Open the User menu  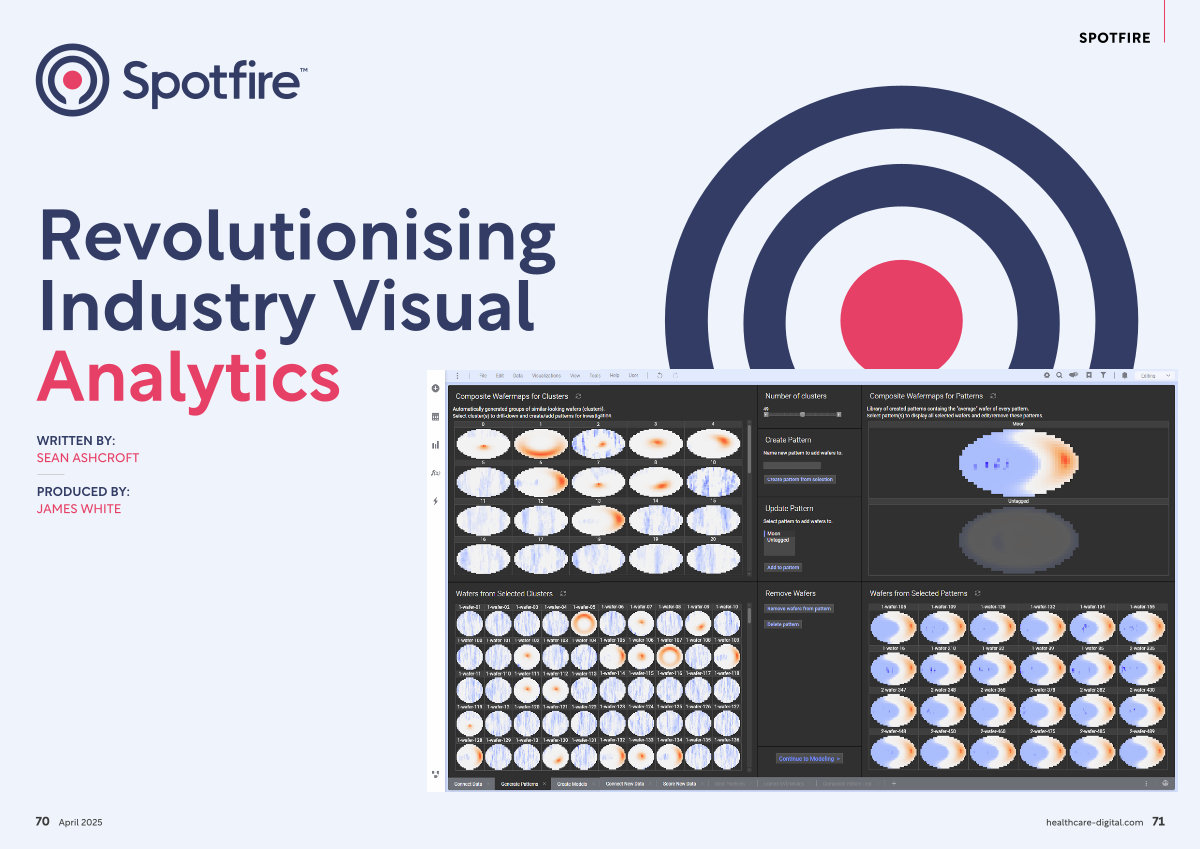[x=633, y=375]
